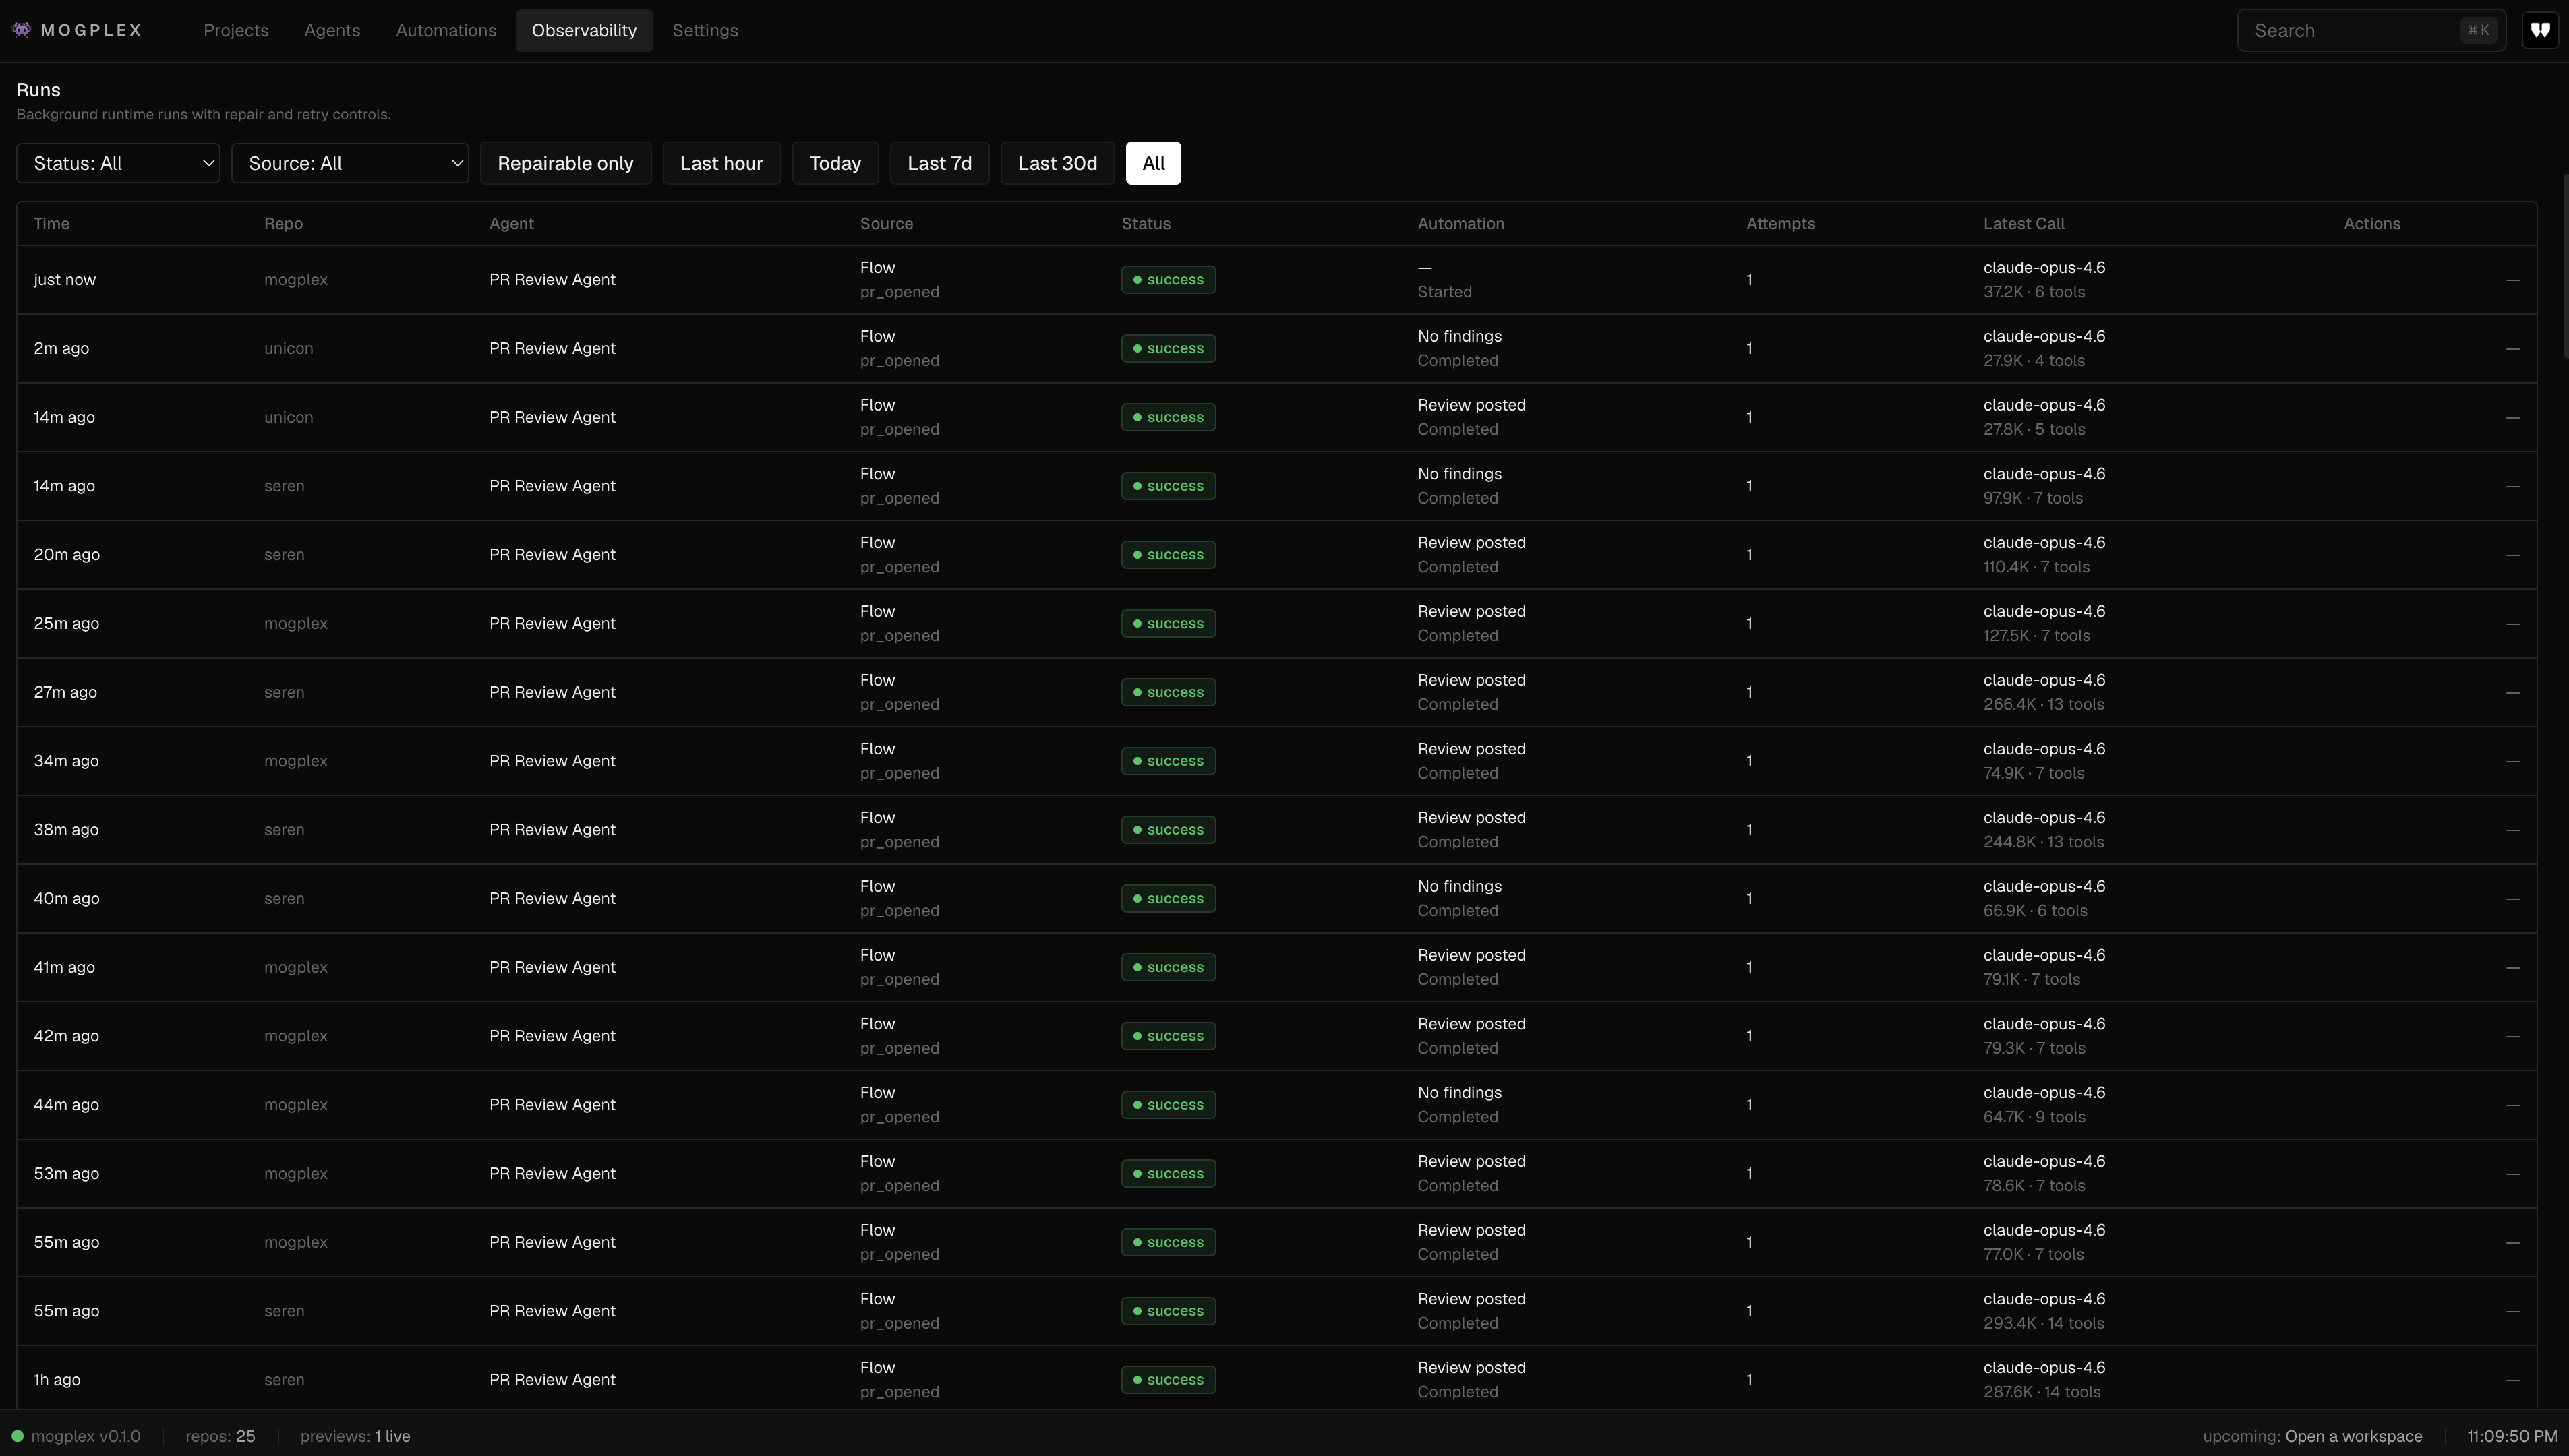
Task: Click into the Search field
Action: (2350, 30)
